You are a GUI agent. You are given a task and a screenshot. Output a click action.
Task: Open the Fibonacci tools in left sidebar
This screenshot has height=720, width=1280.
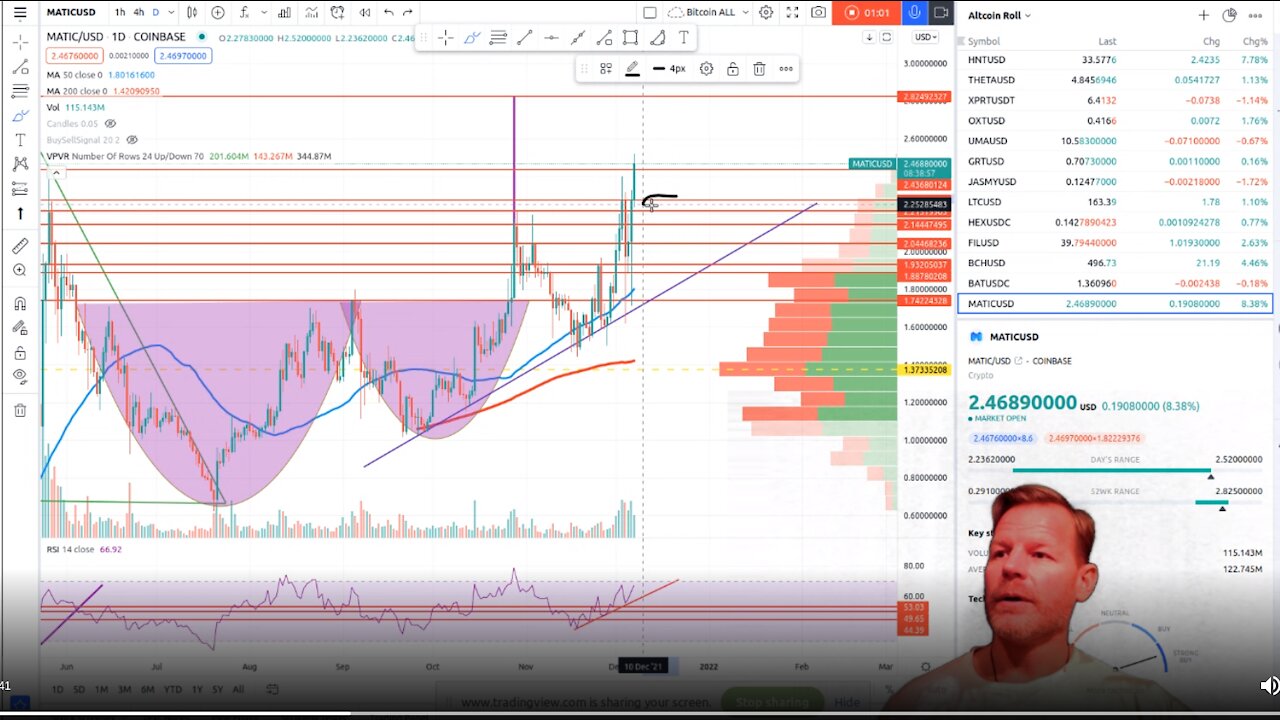tap(20, 91)
